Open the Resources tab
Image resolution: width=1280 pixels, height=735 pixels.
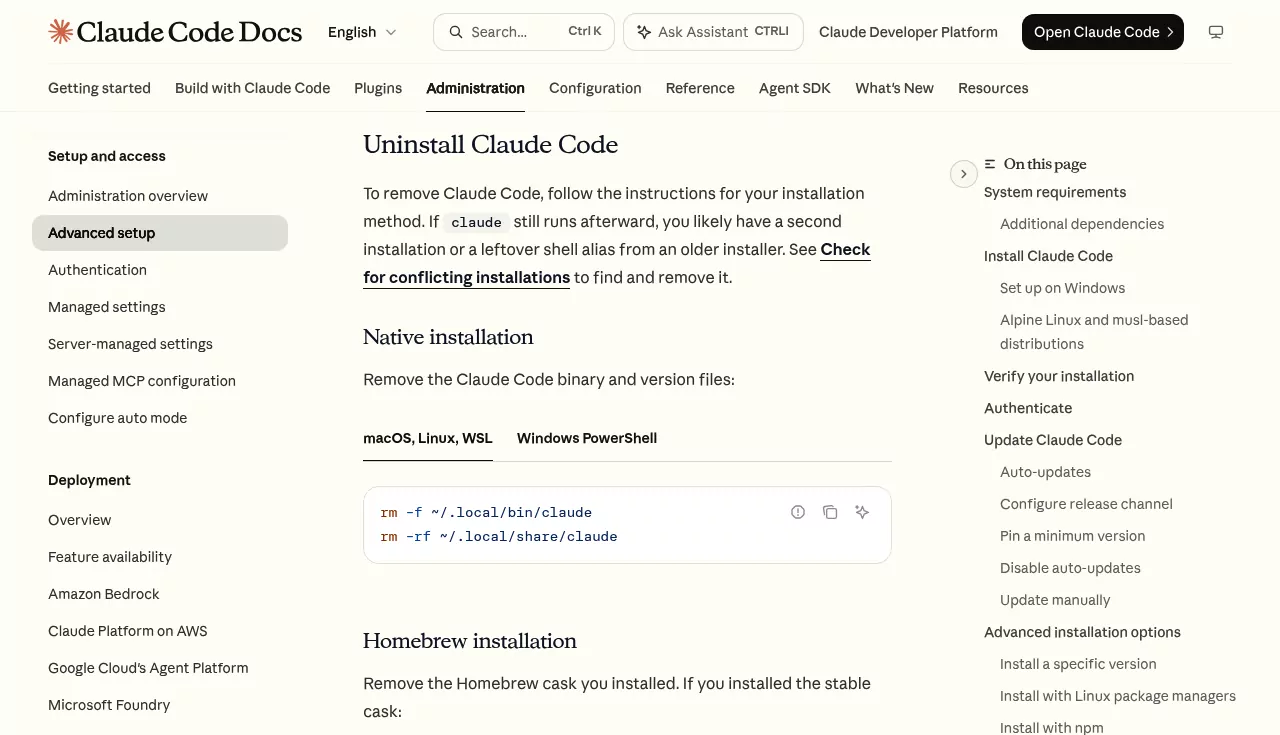(993, 88)
